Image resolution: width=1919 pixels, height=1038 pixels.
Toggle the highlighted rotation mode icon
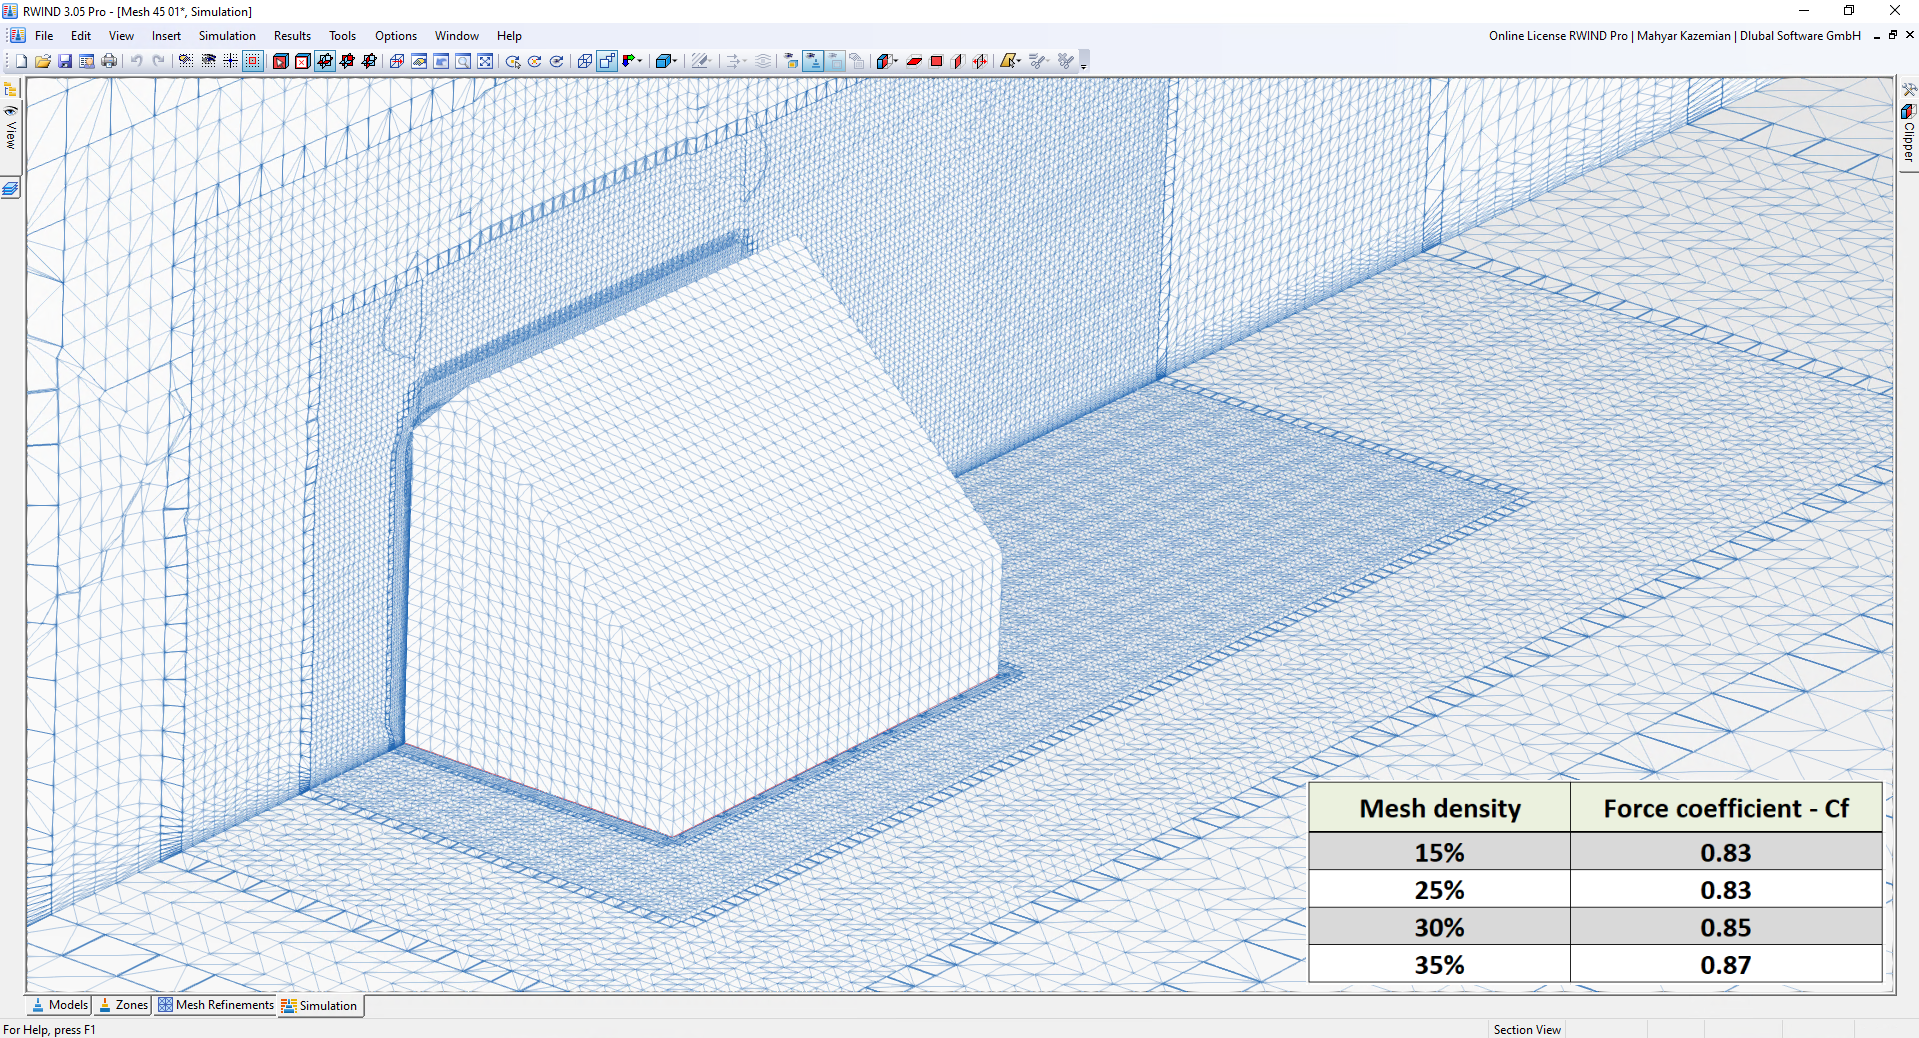(x=324, y=60)
